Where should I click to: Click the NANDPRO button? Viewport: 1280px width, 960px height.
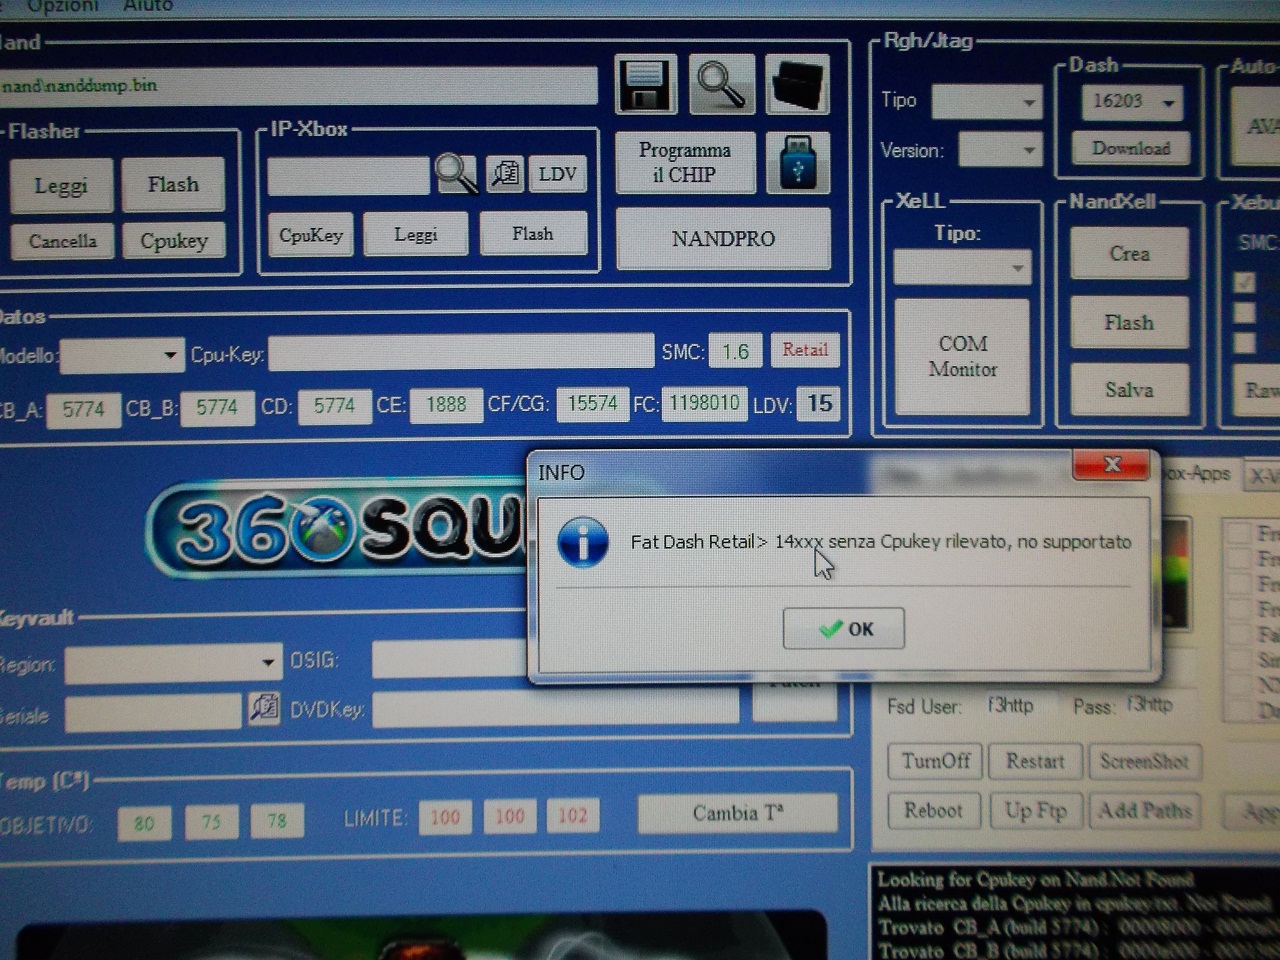click(723, 239)
